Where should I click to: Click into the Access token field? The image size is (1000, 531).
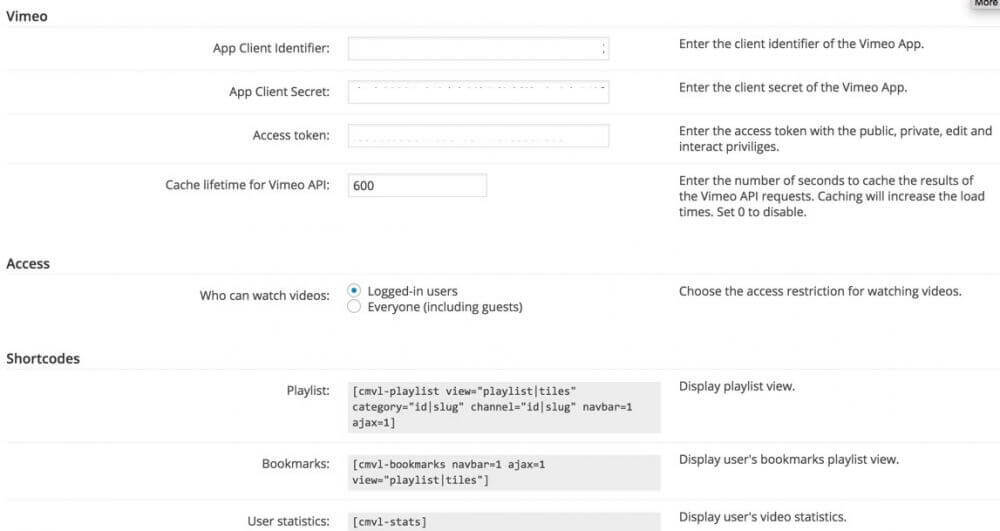click(x=478, y=136)
